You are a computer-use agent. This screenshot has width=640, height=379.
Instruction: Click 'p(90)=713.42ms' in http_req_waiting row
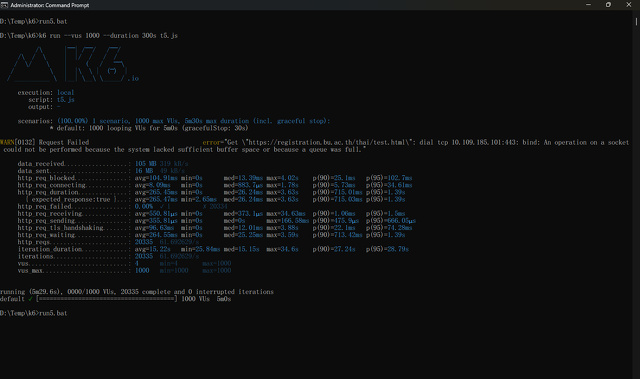pyautogui.click(x=338, y=235)
